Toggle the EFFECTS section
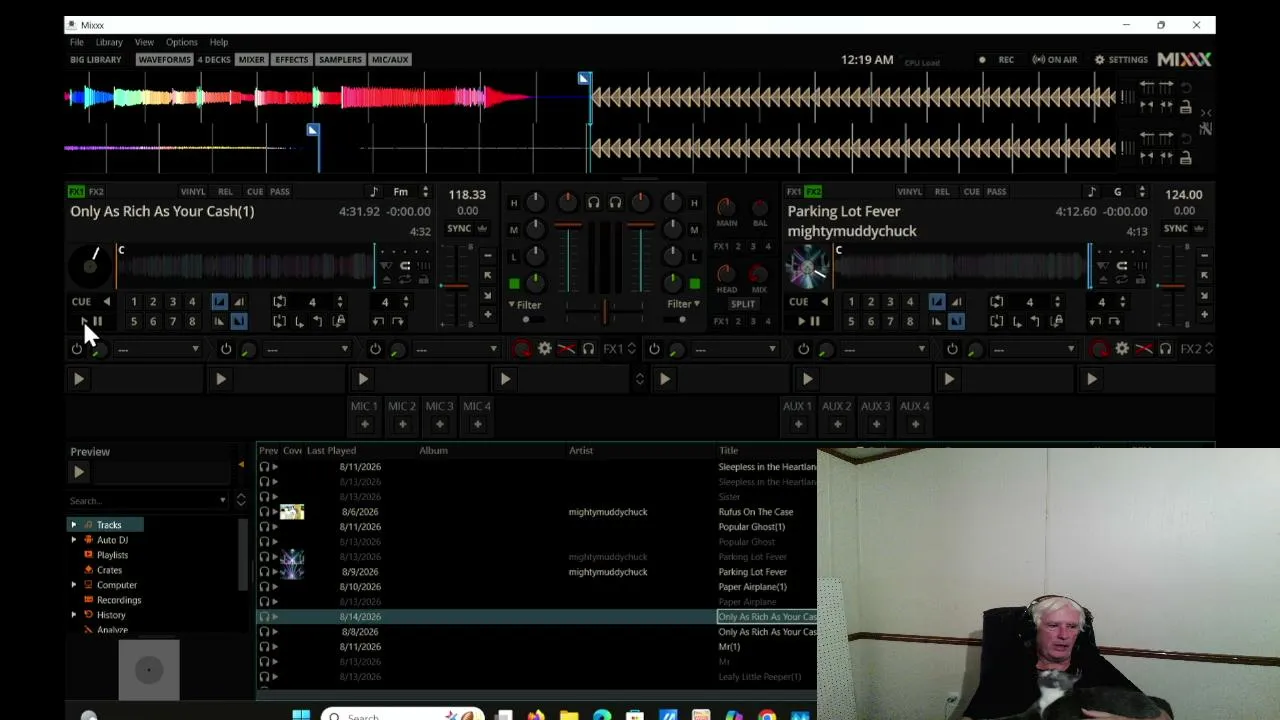This screenshot has height=720, width=1280. [292, 60]
